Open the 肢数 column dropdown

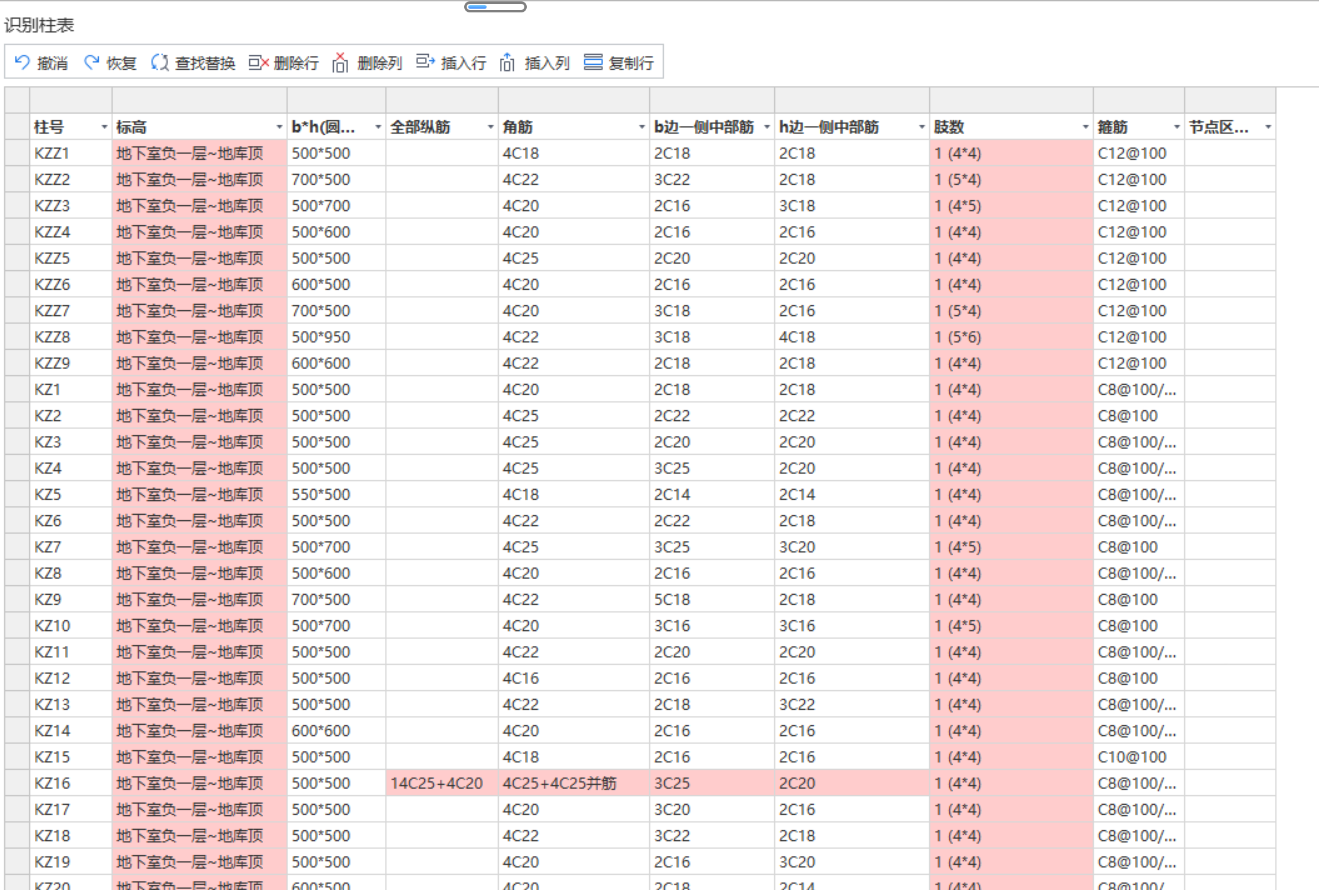[x=1085, y=128]
